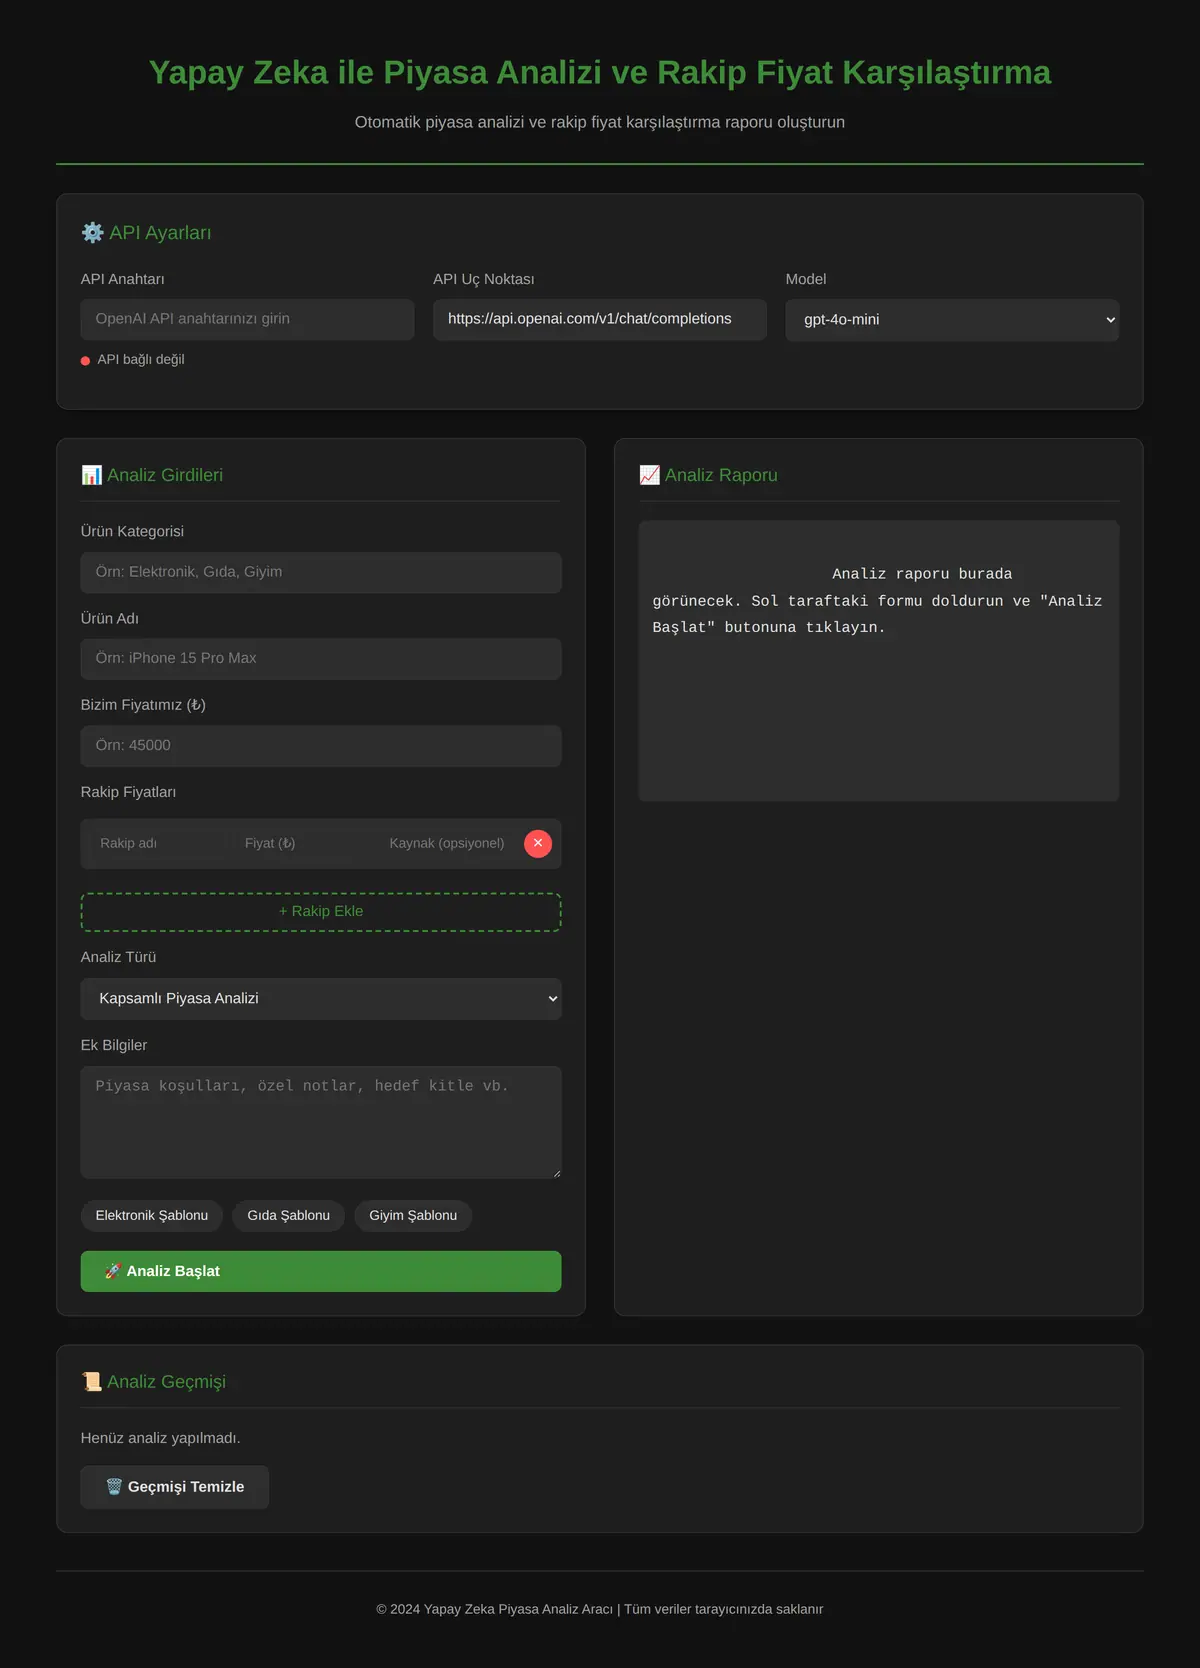Click the 'API bağlı değil' status text

[141, 360]
